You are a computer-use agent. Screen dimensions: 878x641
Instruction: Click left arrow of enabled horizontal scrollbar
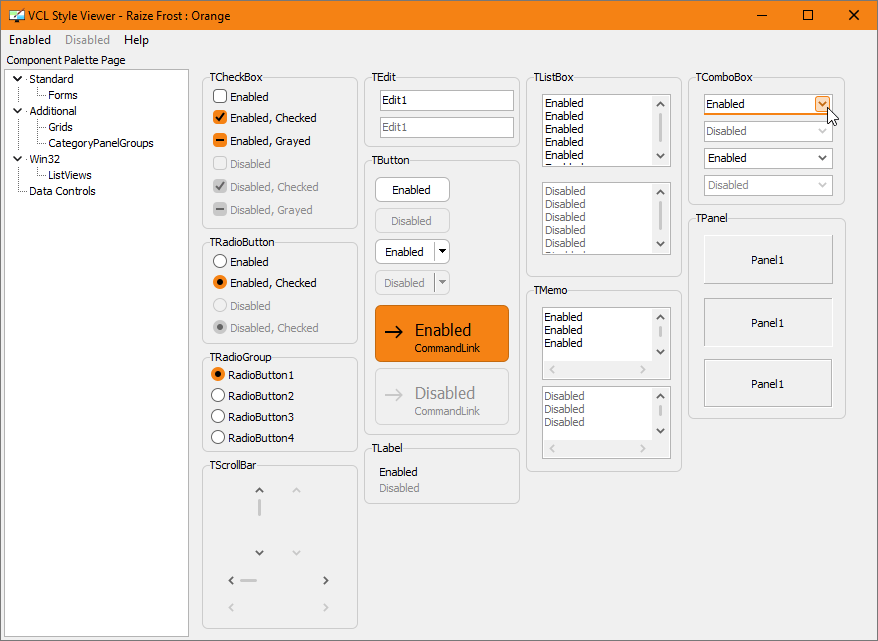(231, 581)
